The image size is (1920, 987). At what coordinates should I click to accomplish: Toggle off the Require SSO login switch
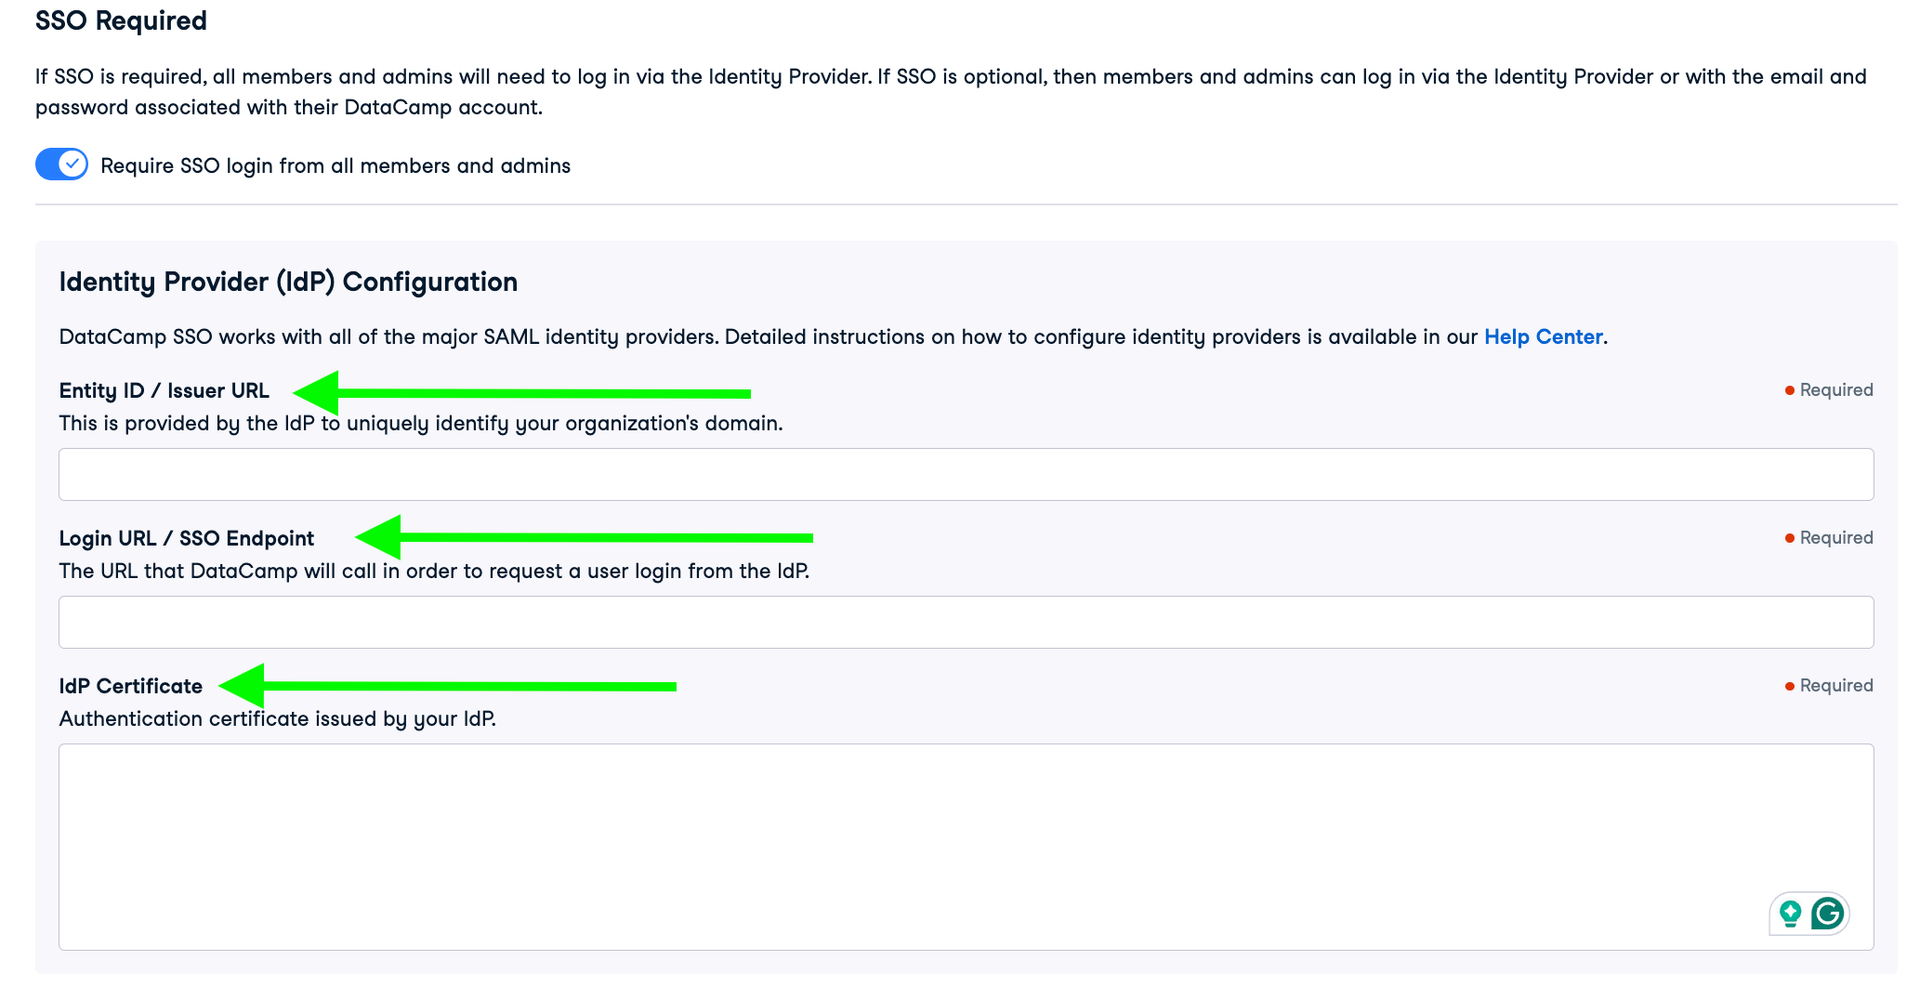pyautogui.click(x=62, y=164)
